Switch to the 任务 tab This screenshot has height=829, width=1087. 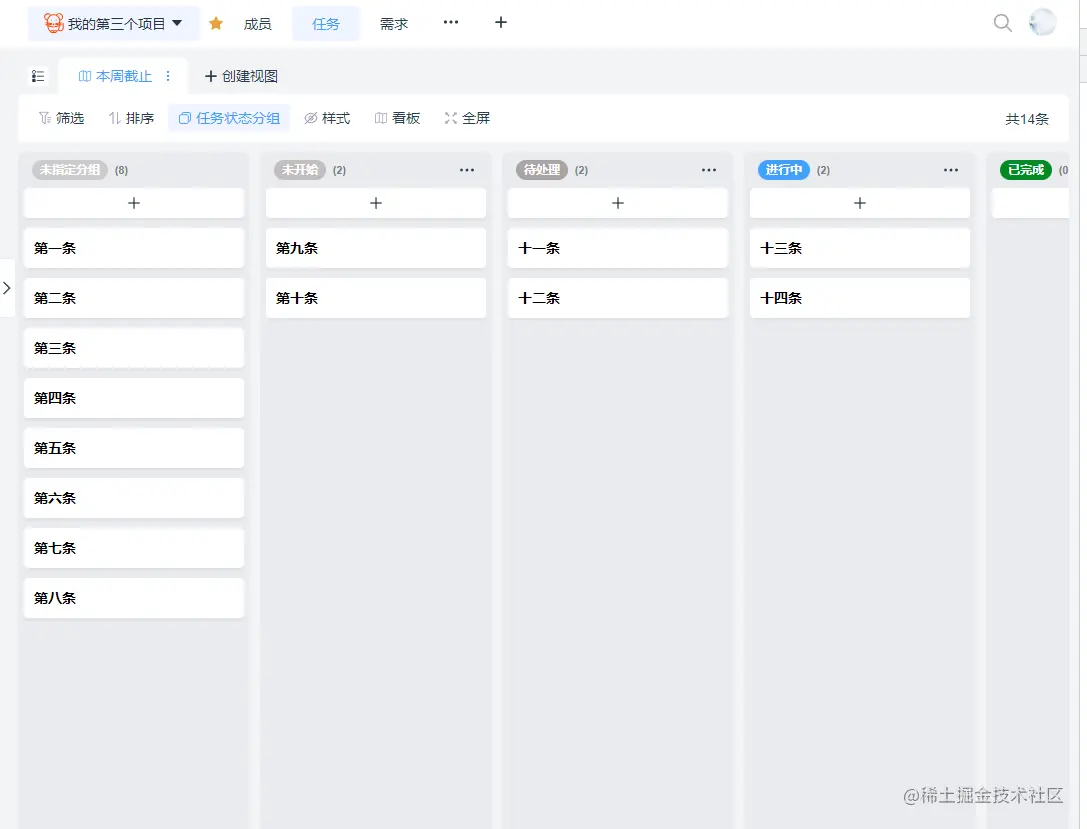pos(326,24)
